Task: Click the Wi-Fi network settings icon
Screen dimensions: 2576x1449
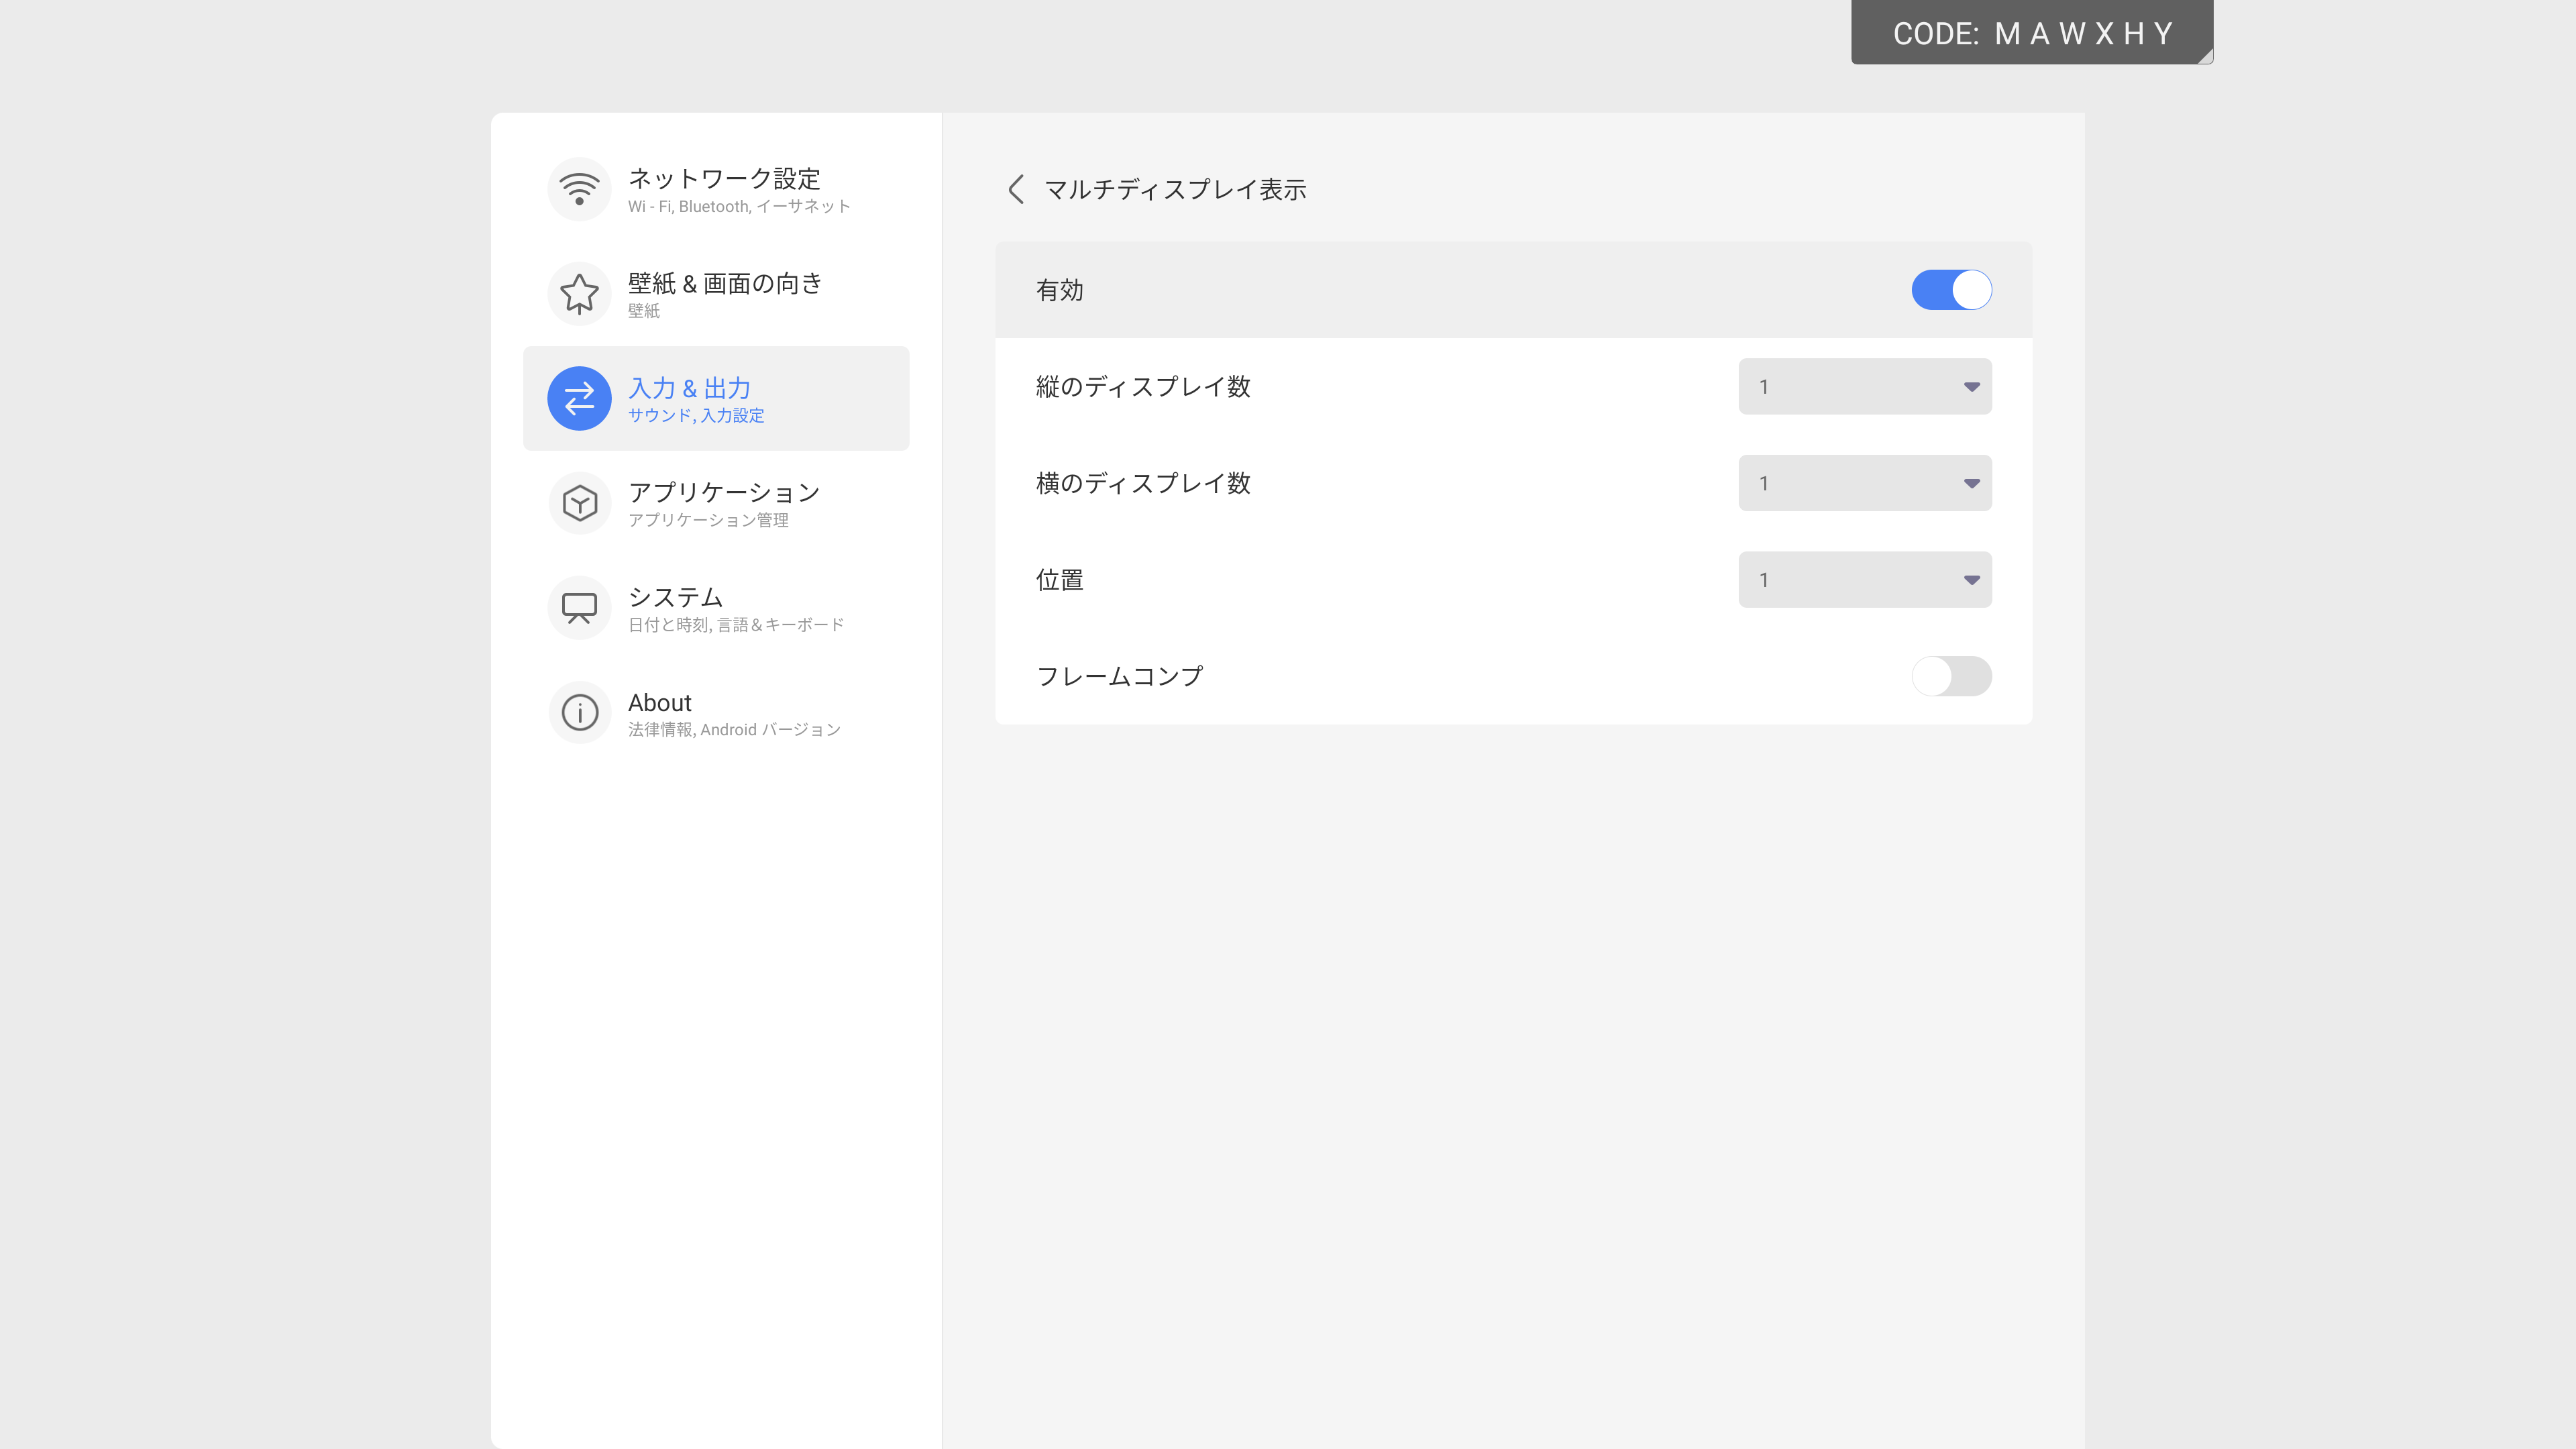Action: pyautogui.click(x=579, y=189)
